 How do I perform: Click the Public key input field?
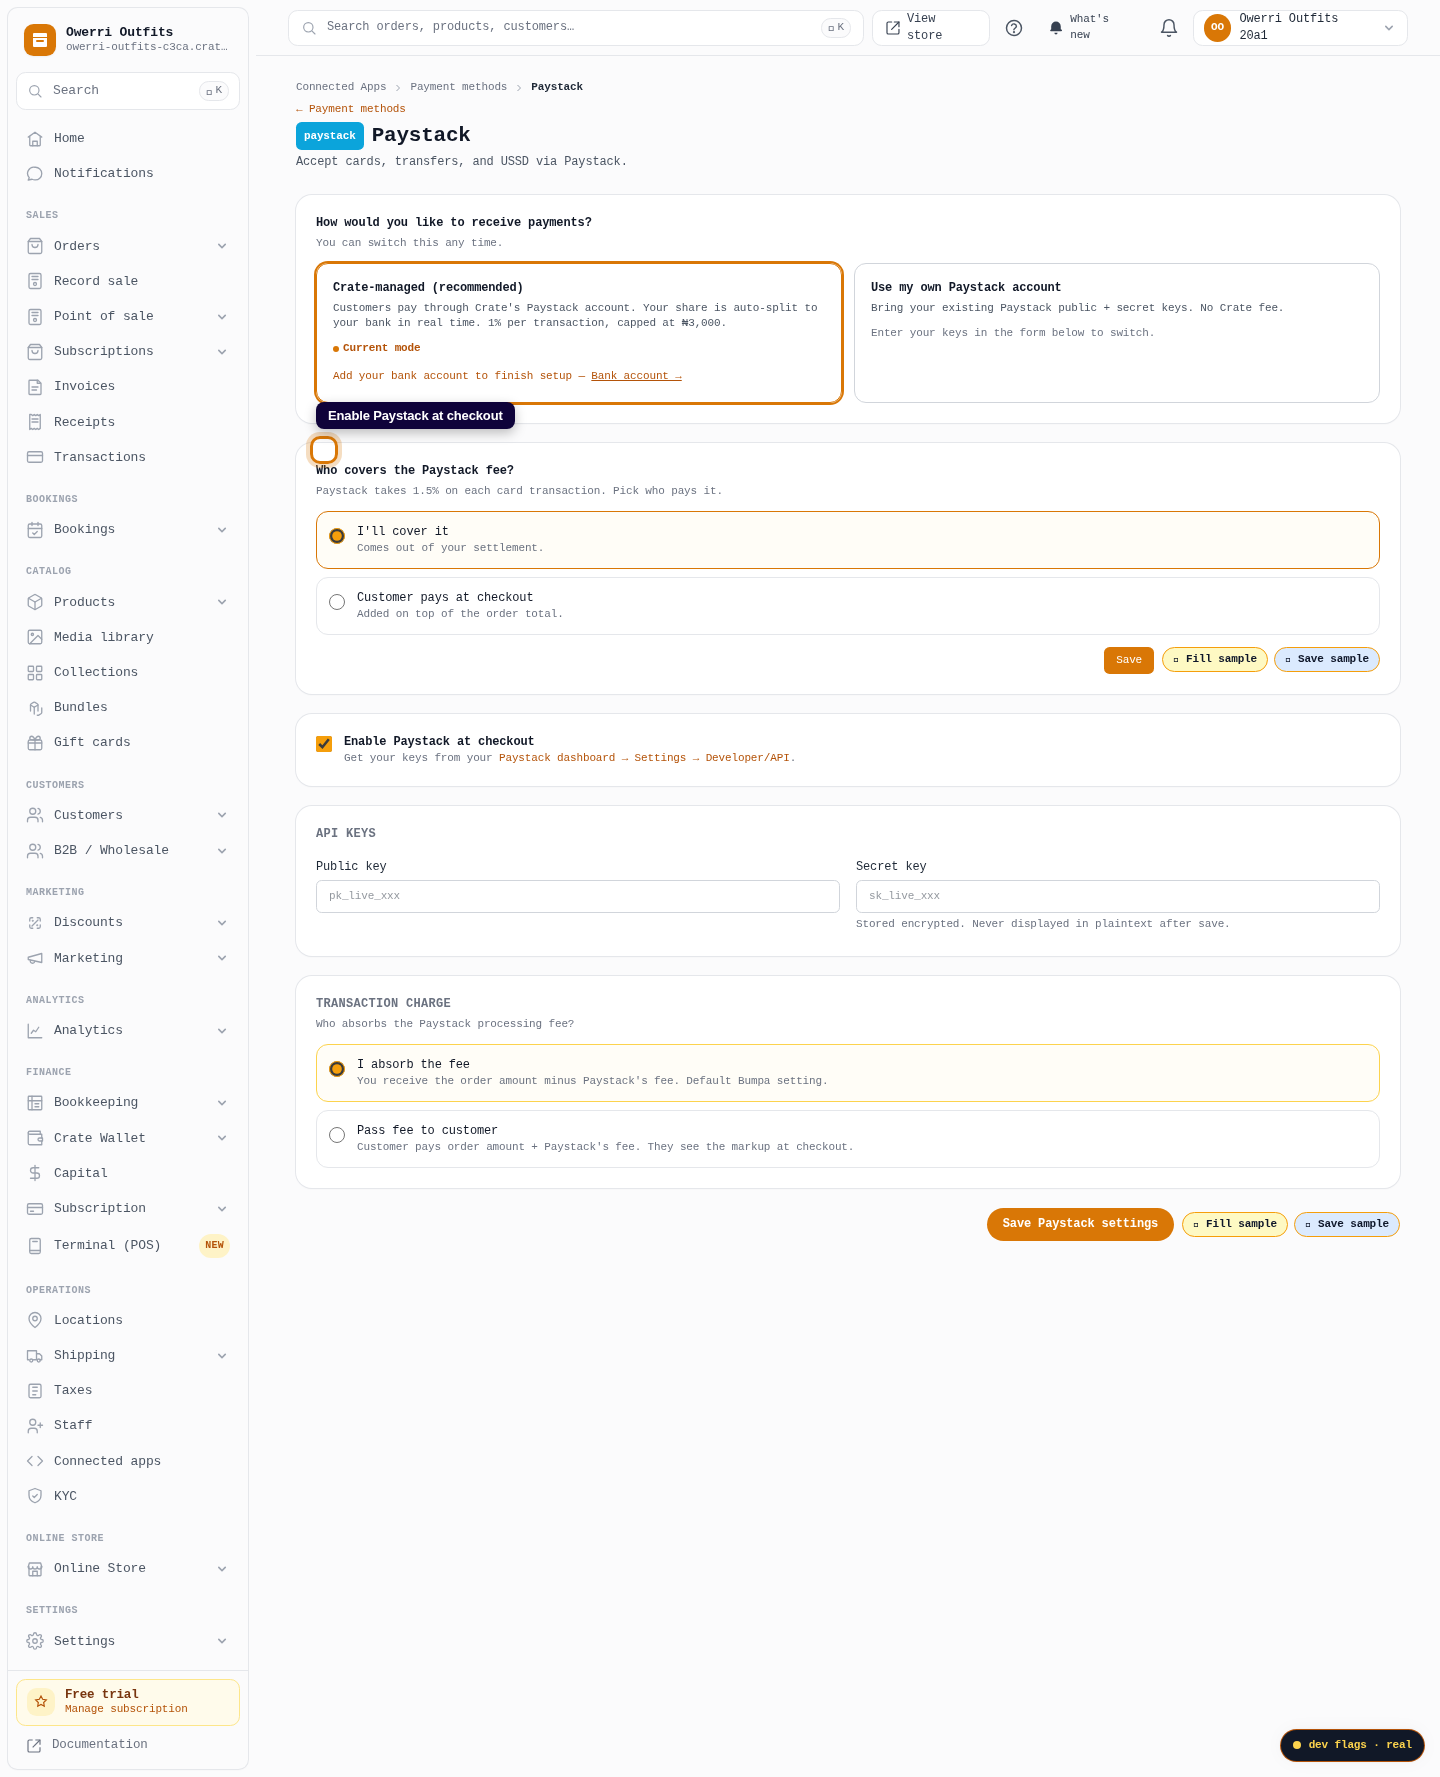point(578,896)
